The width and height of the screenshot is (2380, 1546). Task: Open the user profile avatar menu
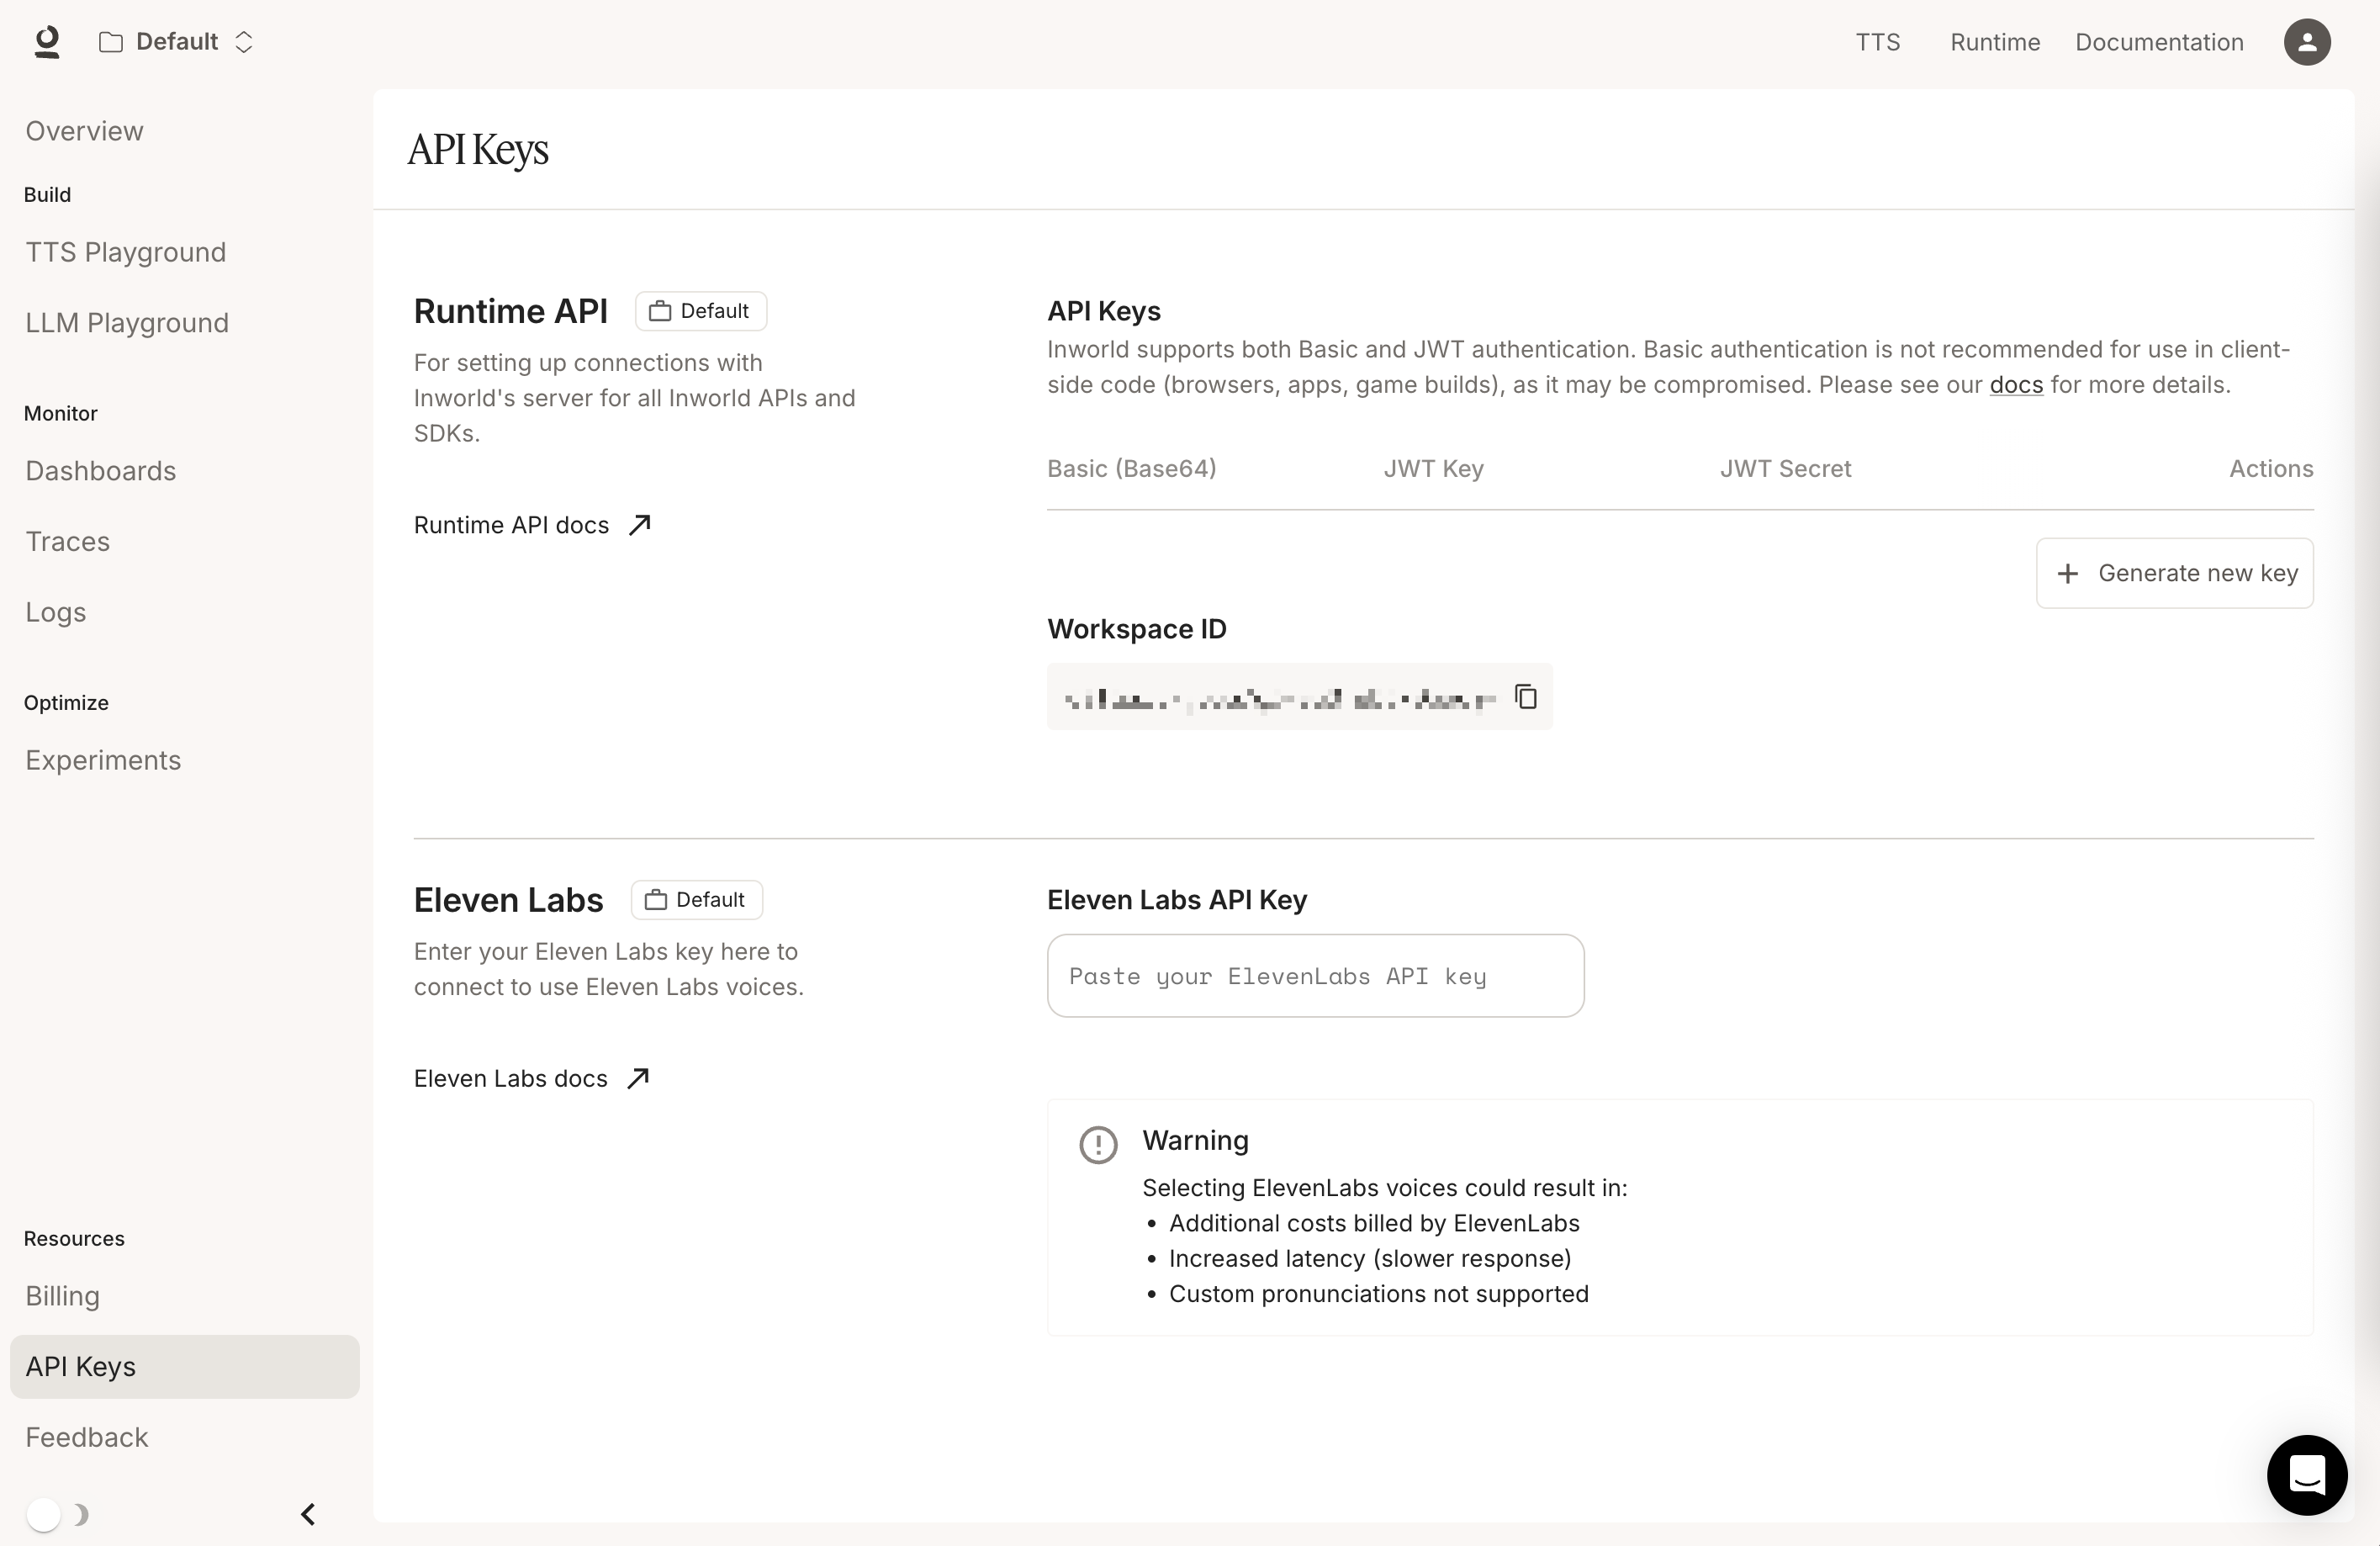(2306, 42)
